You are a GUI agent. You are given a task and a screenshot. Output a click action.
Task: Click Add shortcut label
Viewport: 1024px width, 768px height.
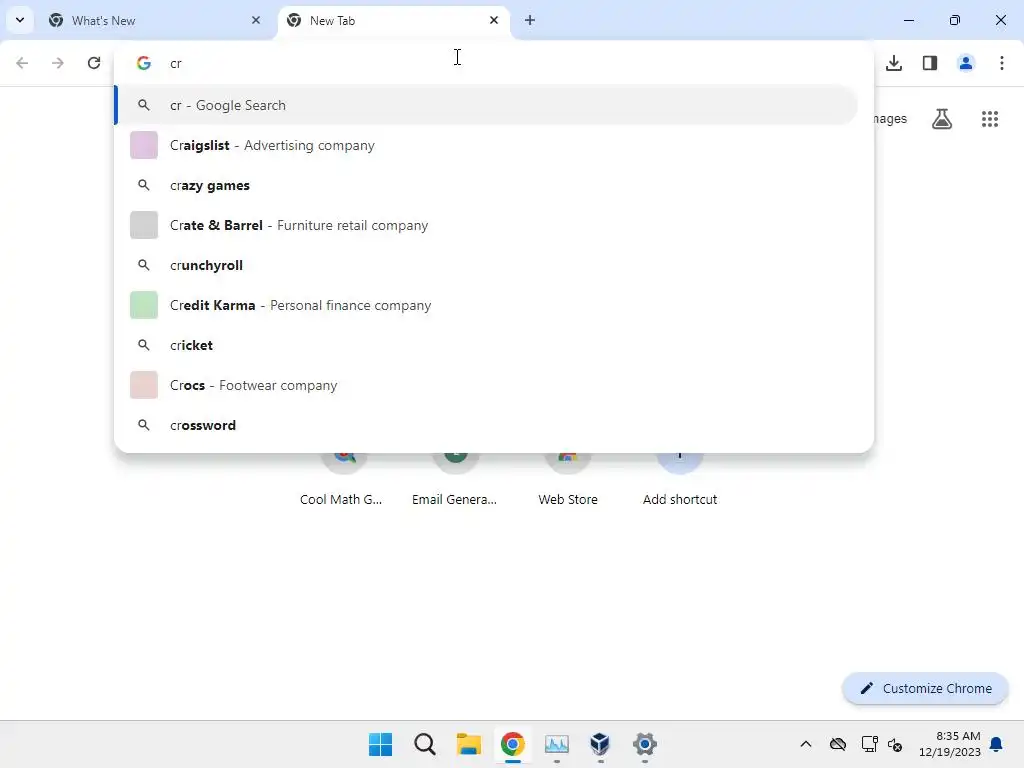[x=680, y=500]
